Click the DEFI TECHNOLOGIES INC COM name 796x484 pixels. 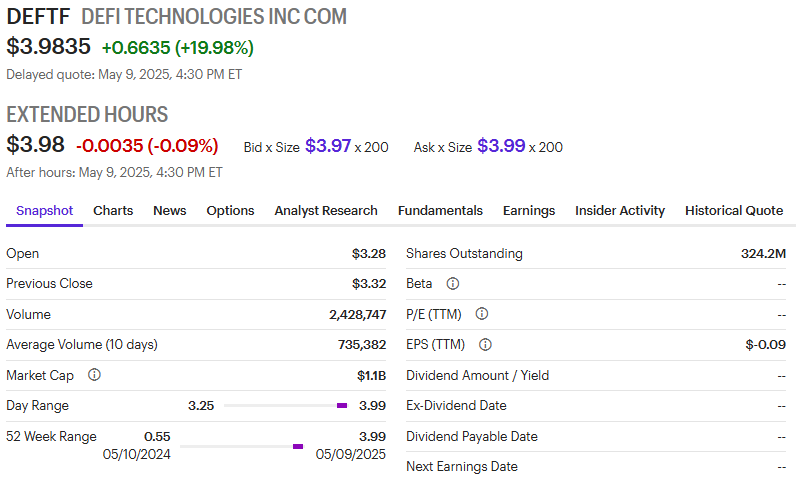click(x=214, y=17)
